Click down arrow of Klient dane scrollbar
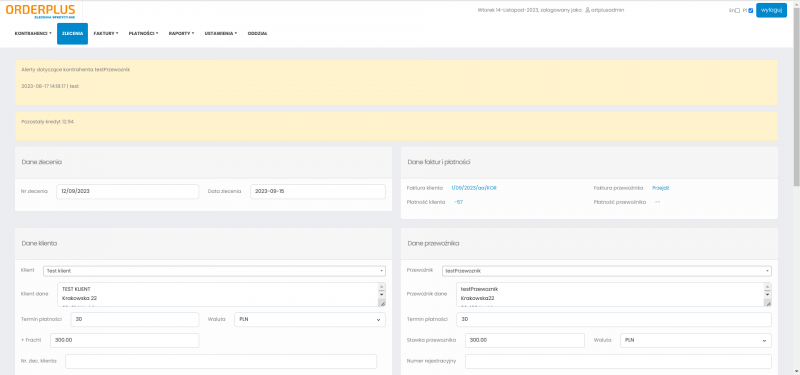The height and width of the screenshot is (375, 800). pos(382,294)
